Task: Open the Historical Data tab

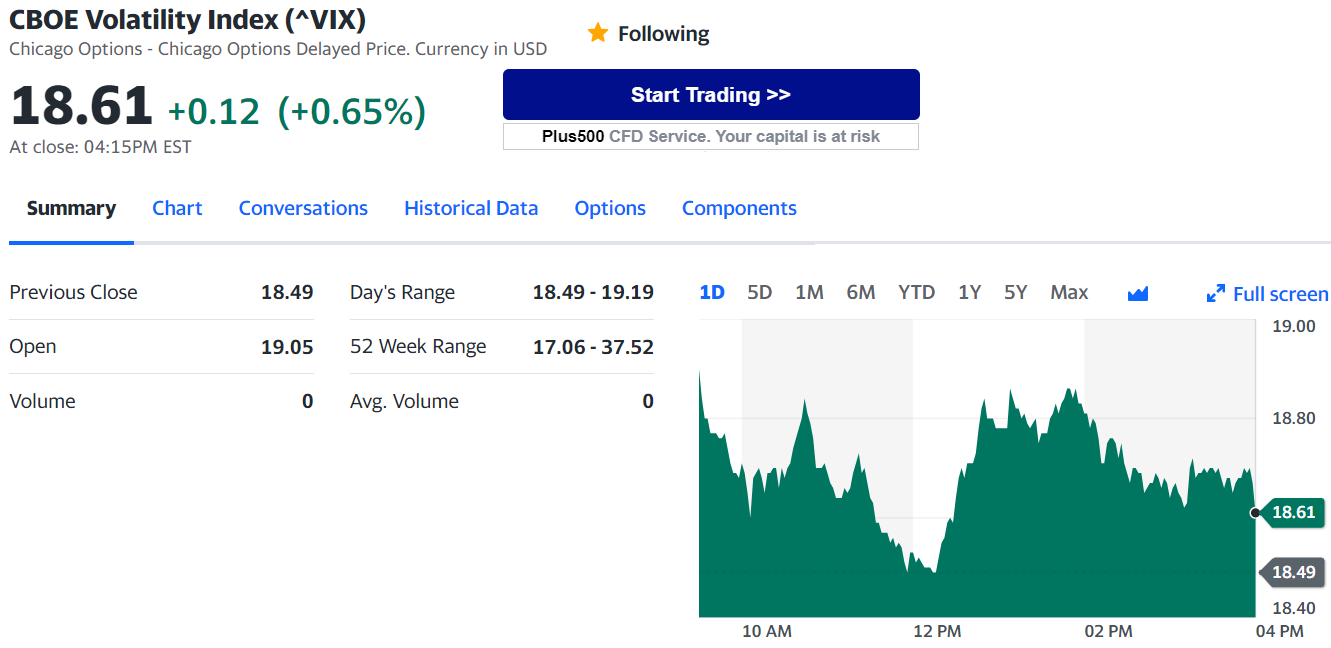Action: pos(471,208)
